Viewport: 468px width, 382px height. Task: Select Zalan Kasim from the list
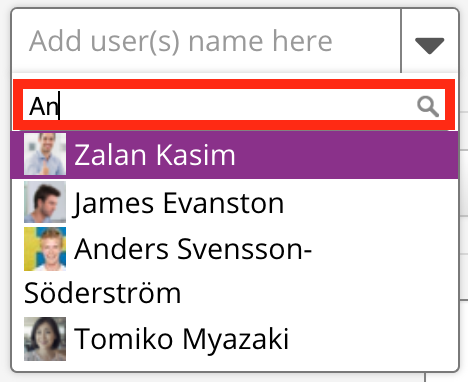[234, 154]
